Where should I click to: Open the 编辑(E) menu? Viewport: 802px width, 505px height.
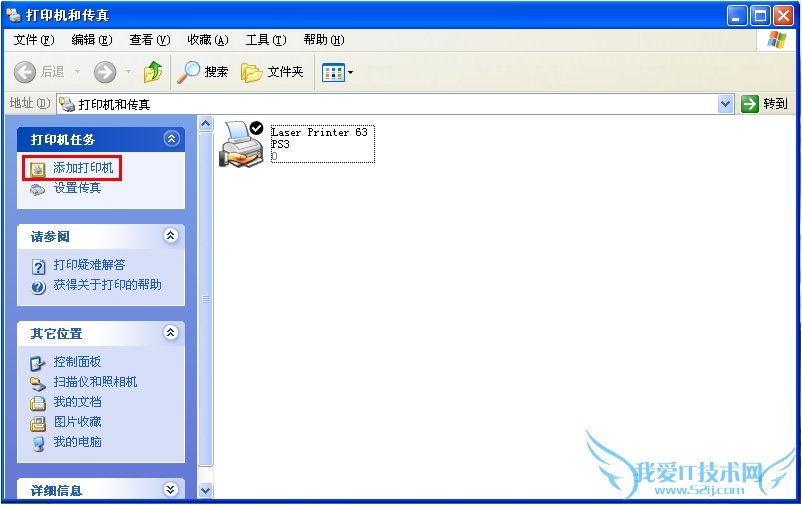92,40
